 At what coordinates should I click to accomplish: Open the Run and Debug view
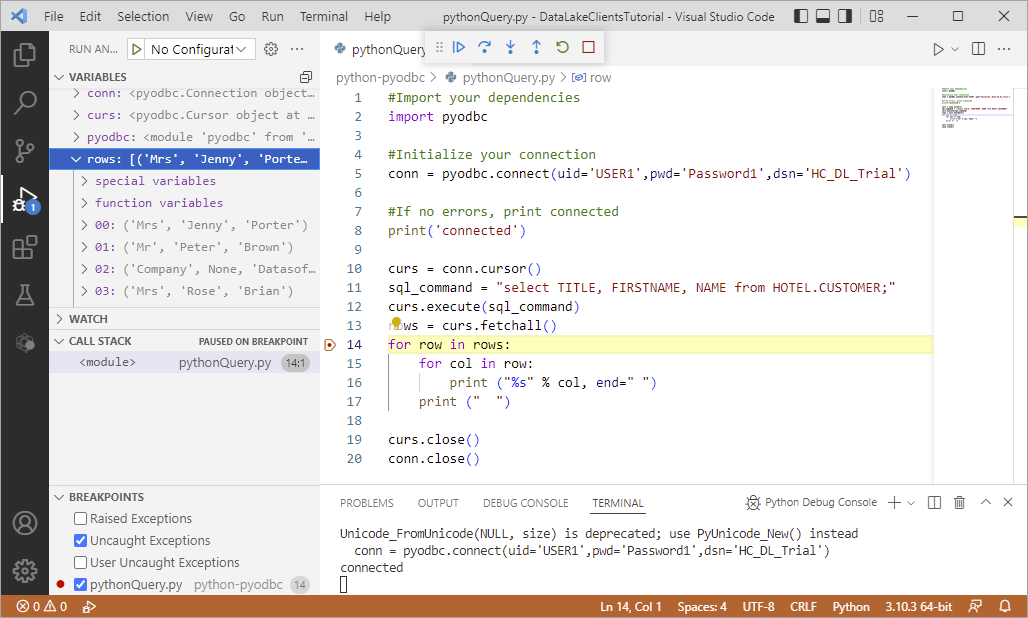coord(24,199)
